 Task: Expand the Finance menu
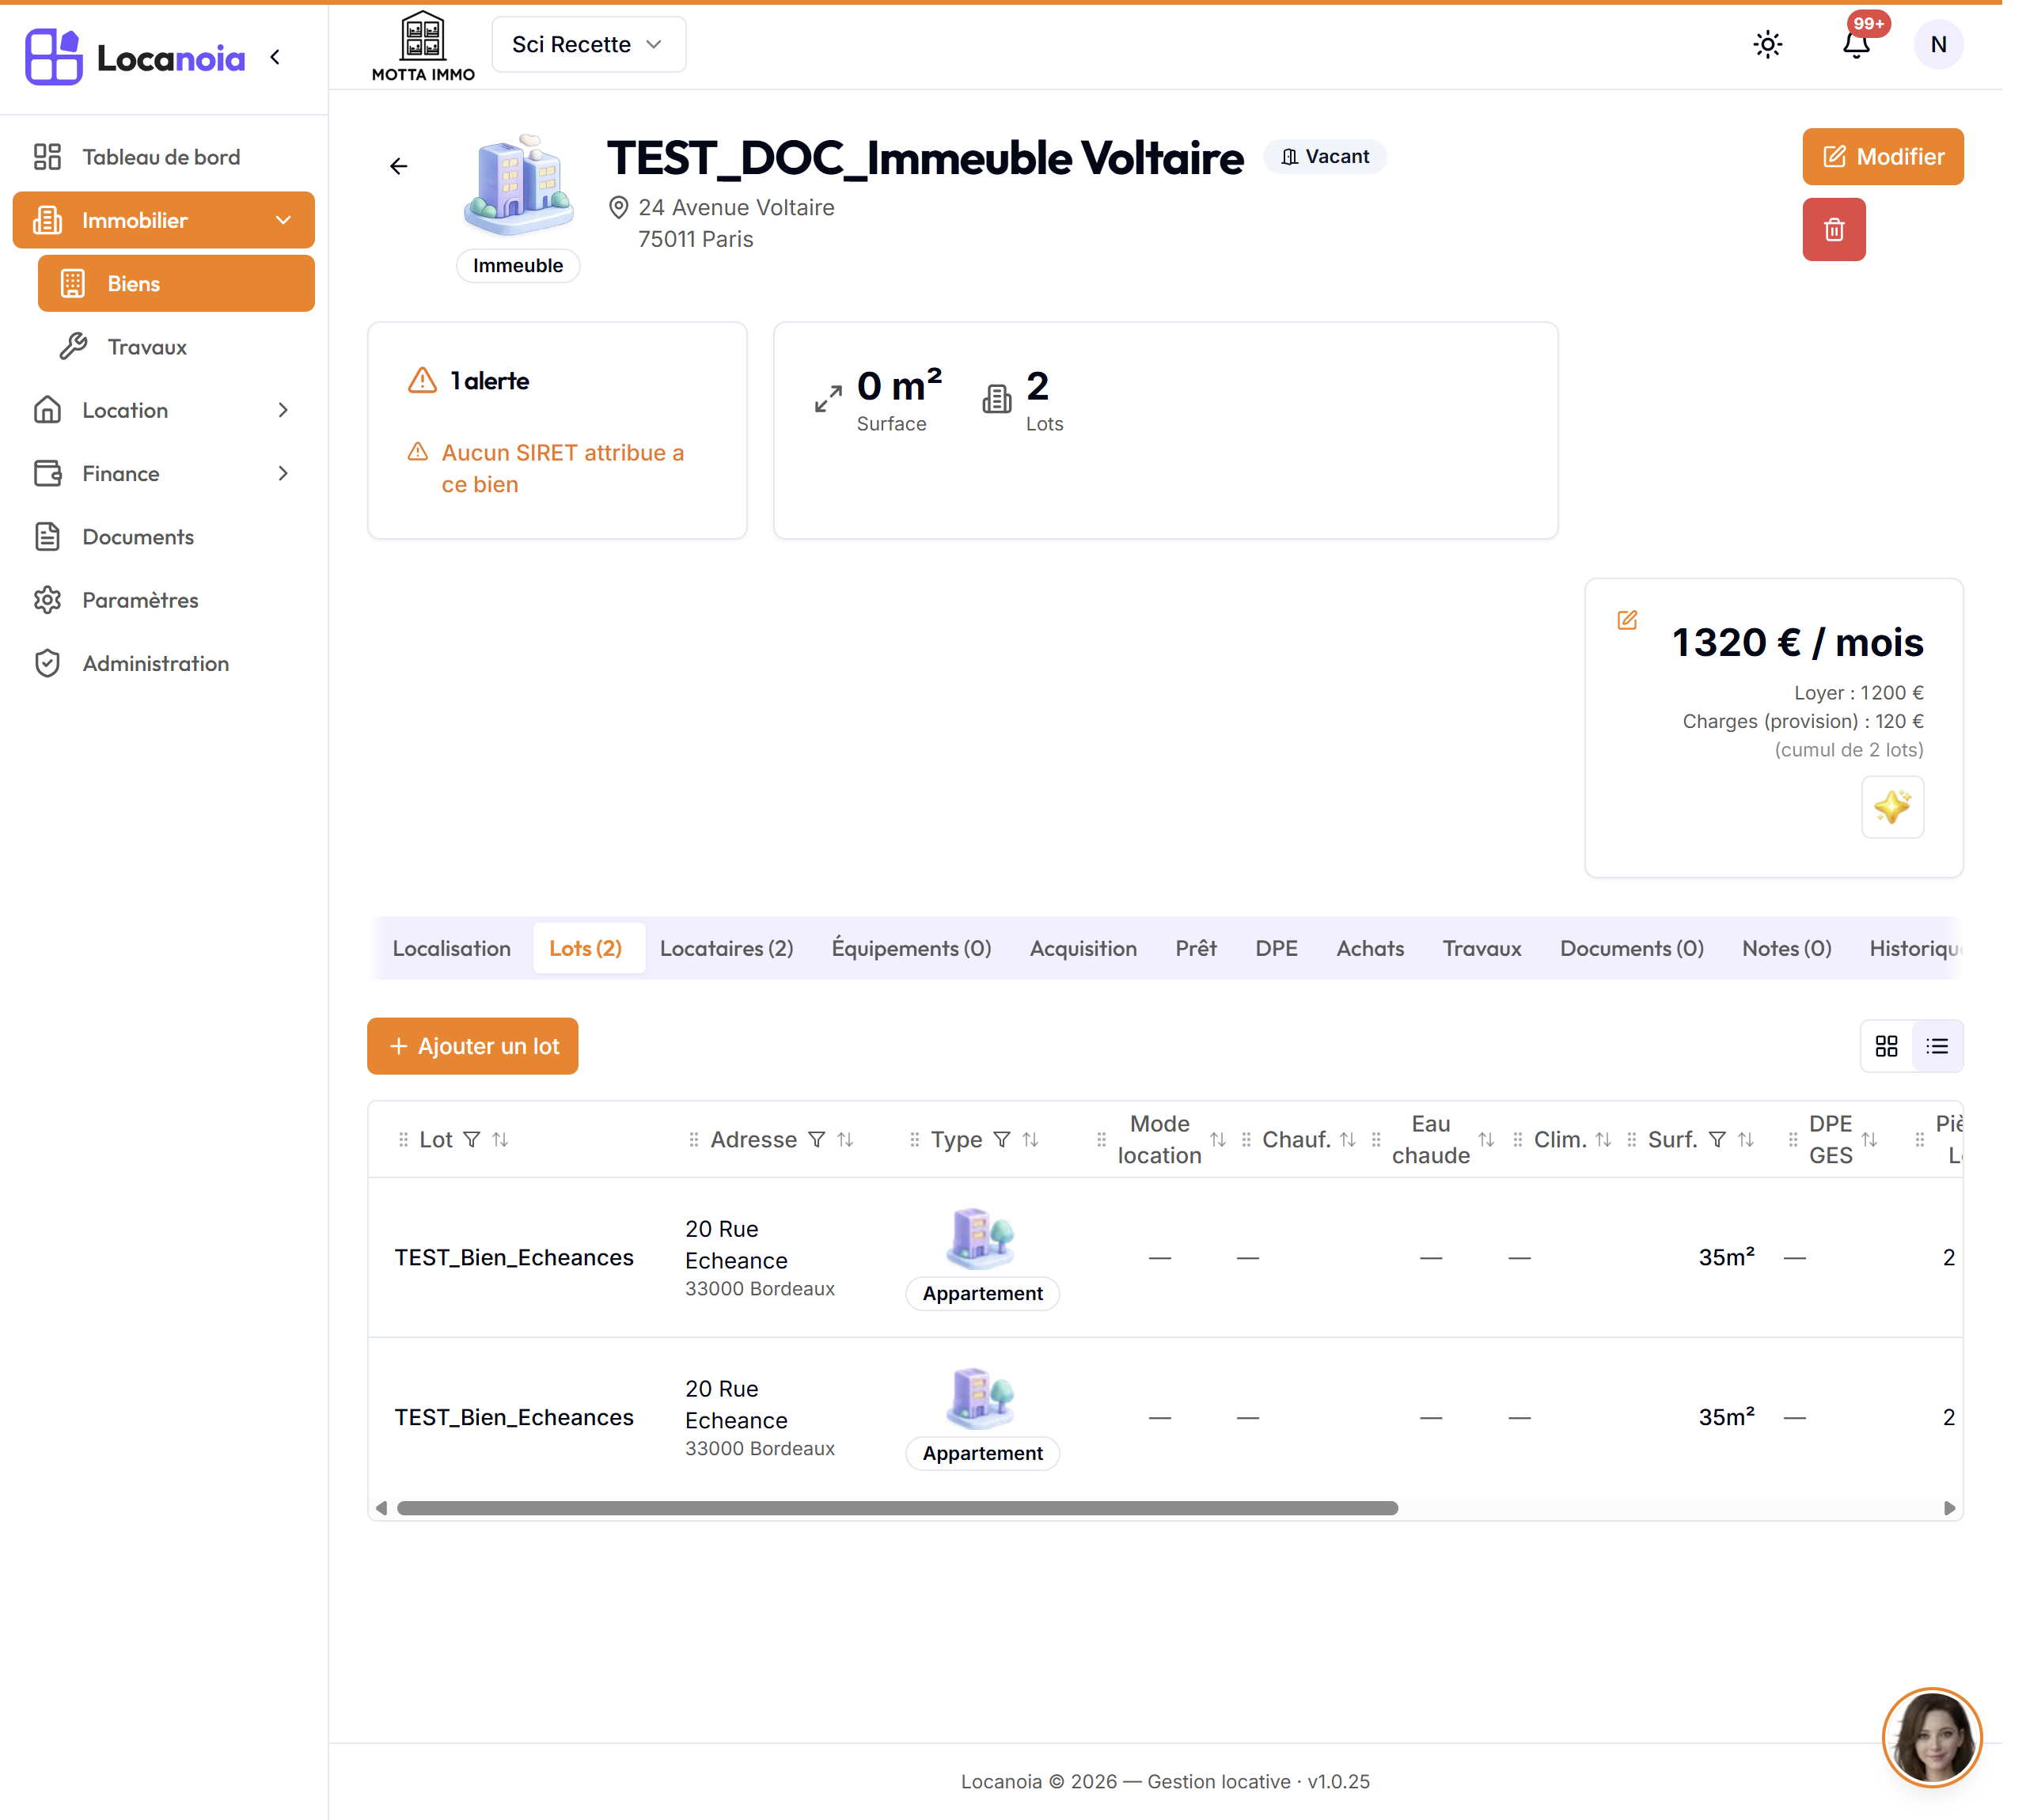[163, 473]
